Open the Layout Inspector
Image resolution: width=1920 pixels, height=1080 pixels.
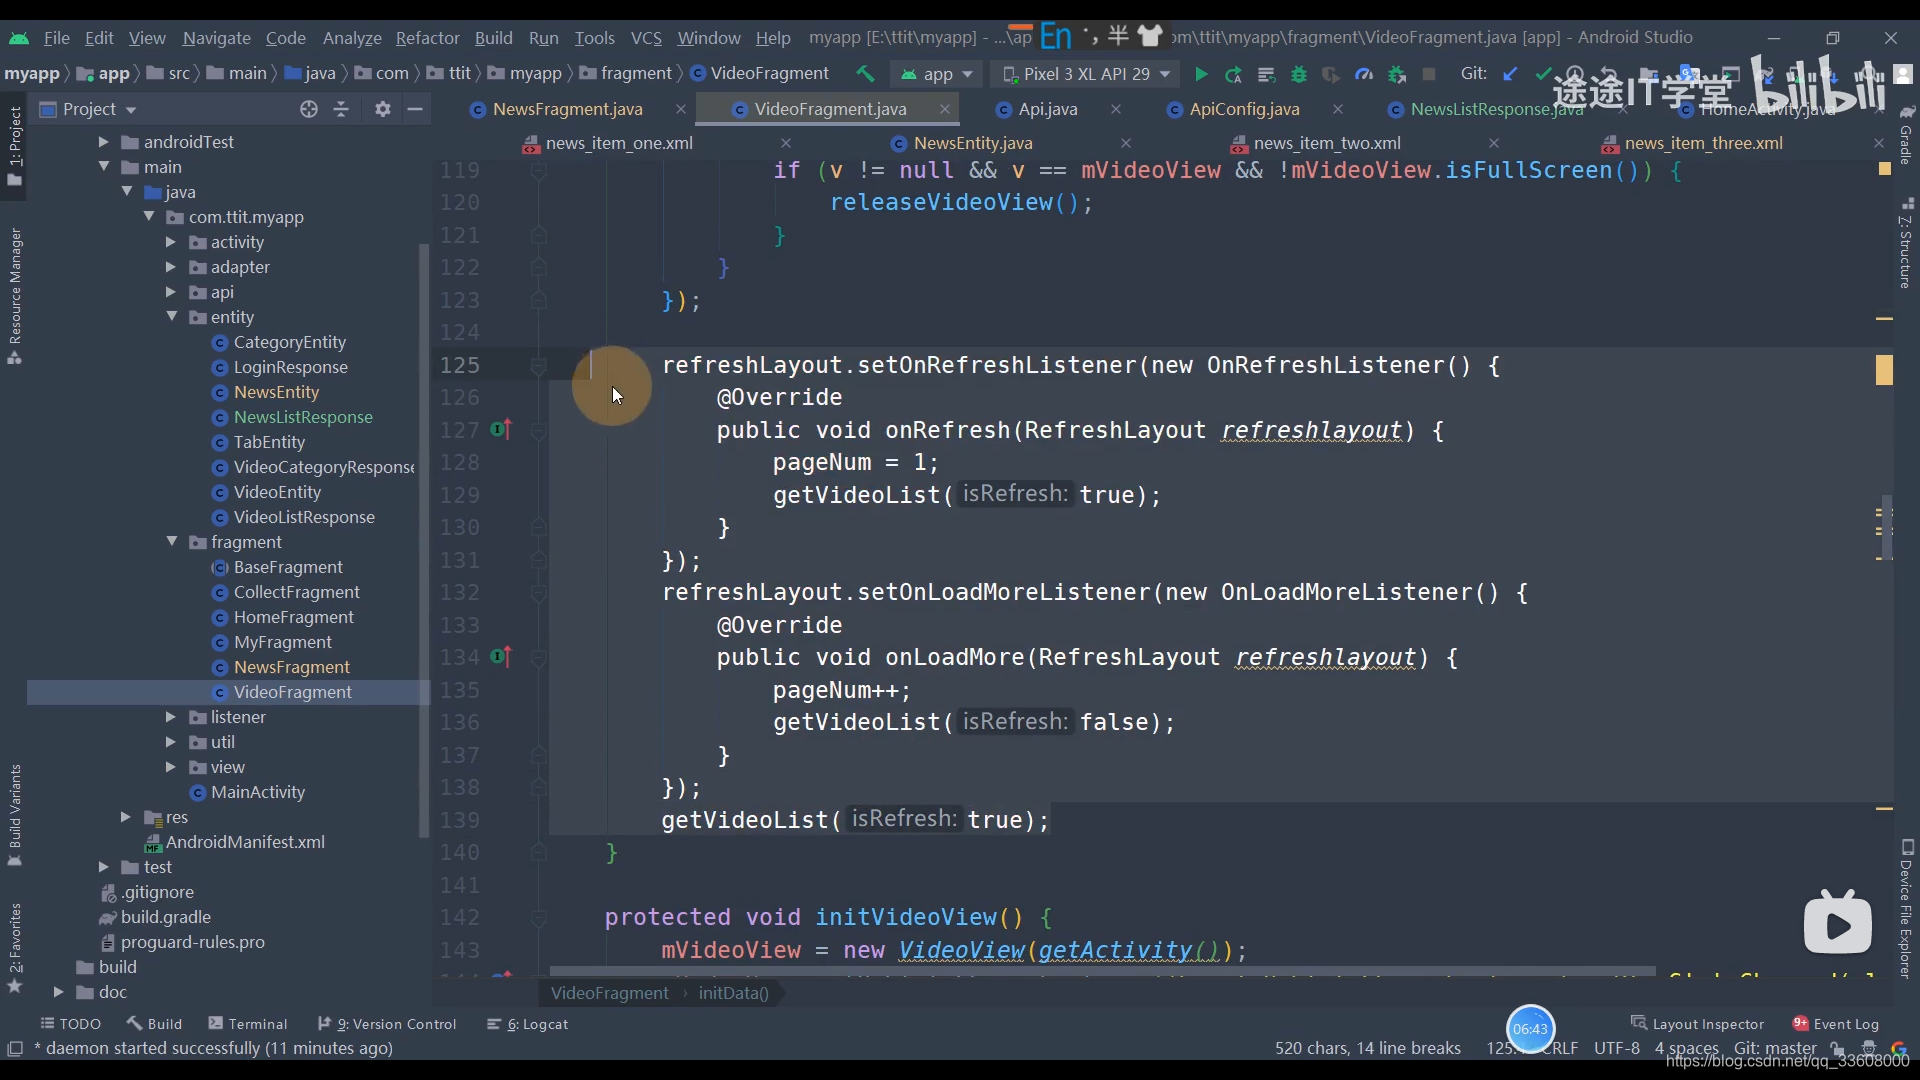coord(1698,1024)
